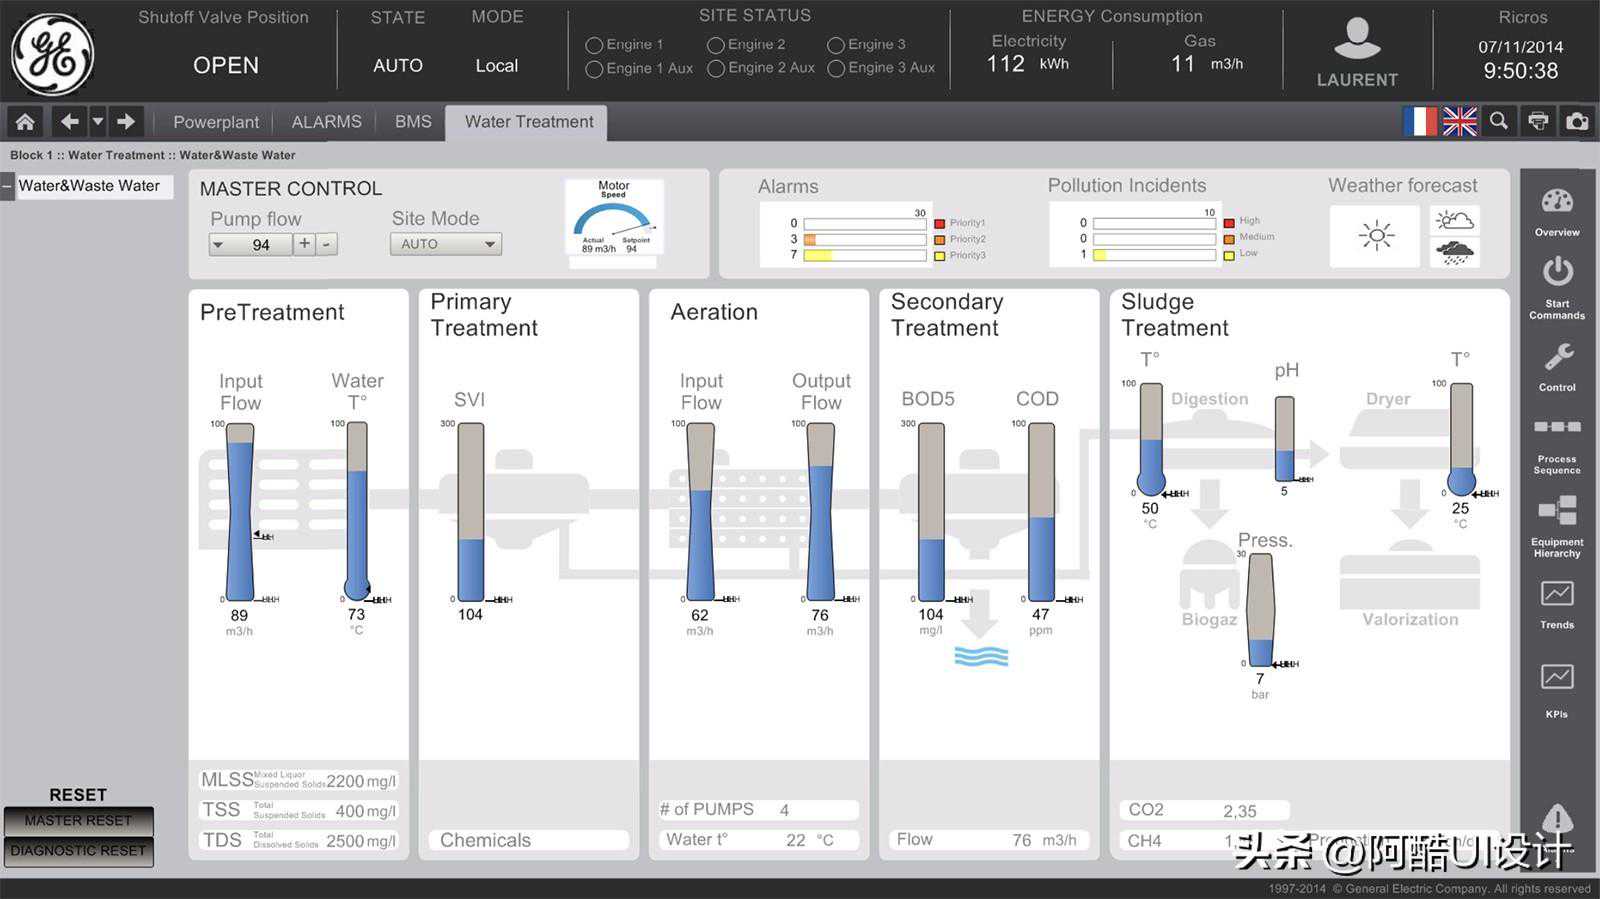Open the Control wrench icon
This screenshot has width=1600, height=899.
click(x=1557, y=357)
